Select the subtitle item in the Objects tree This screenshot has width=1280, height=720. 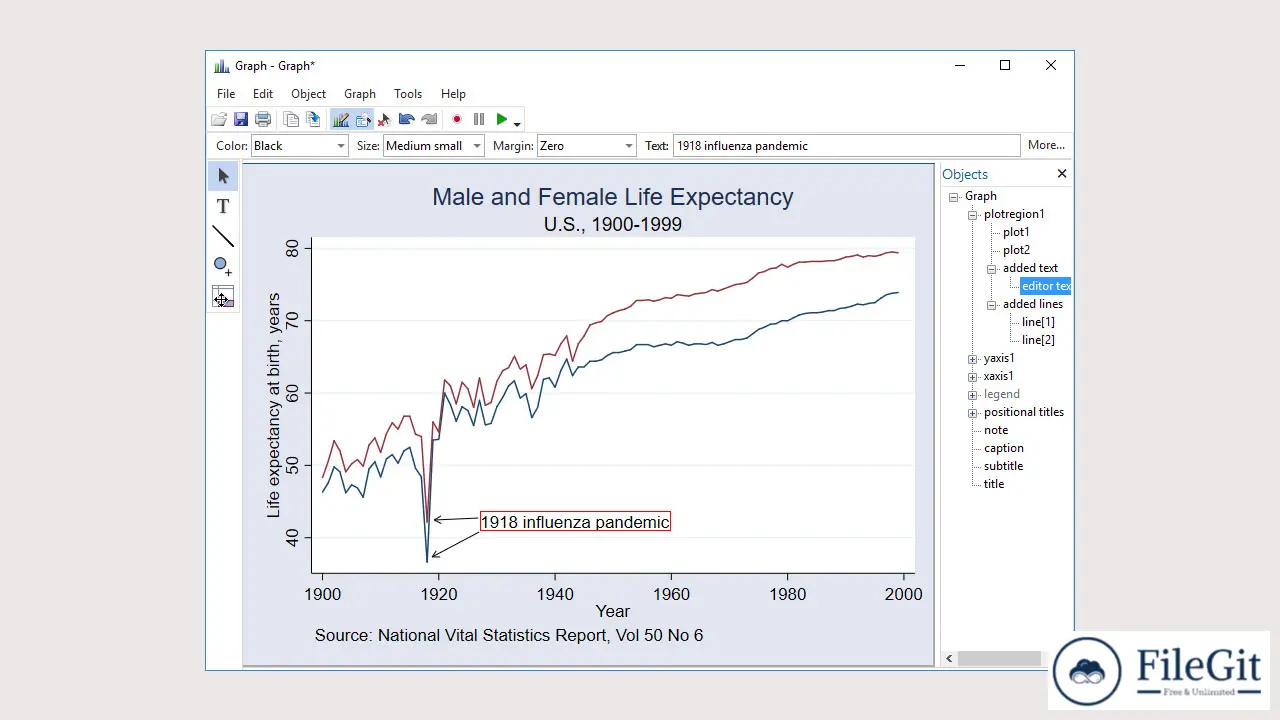1003,466
